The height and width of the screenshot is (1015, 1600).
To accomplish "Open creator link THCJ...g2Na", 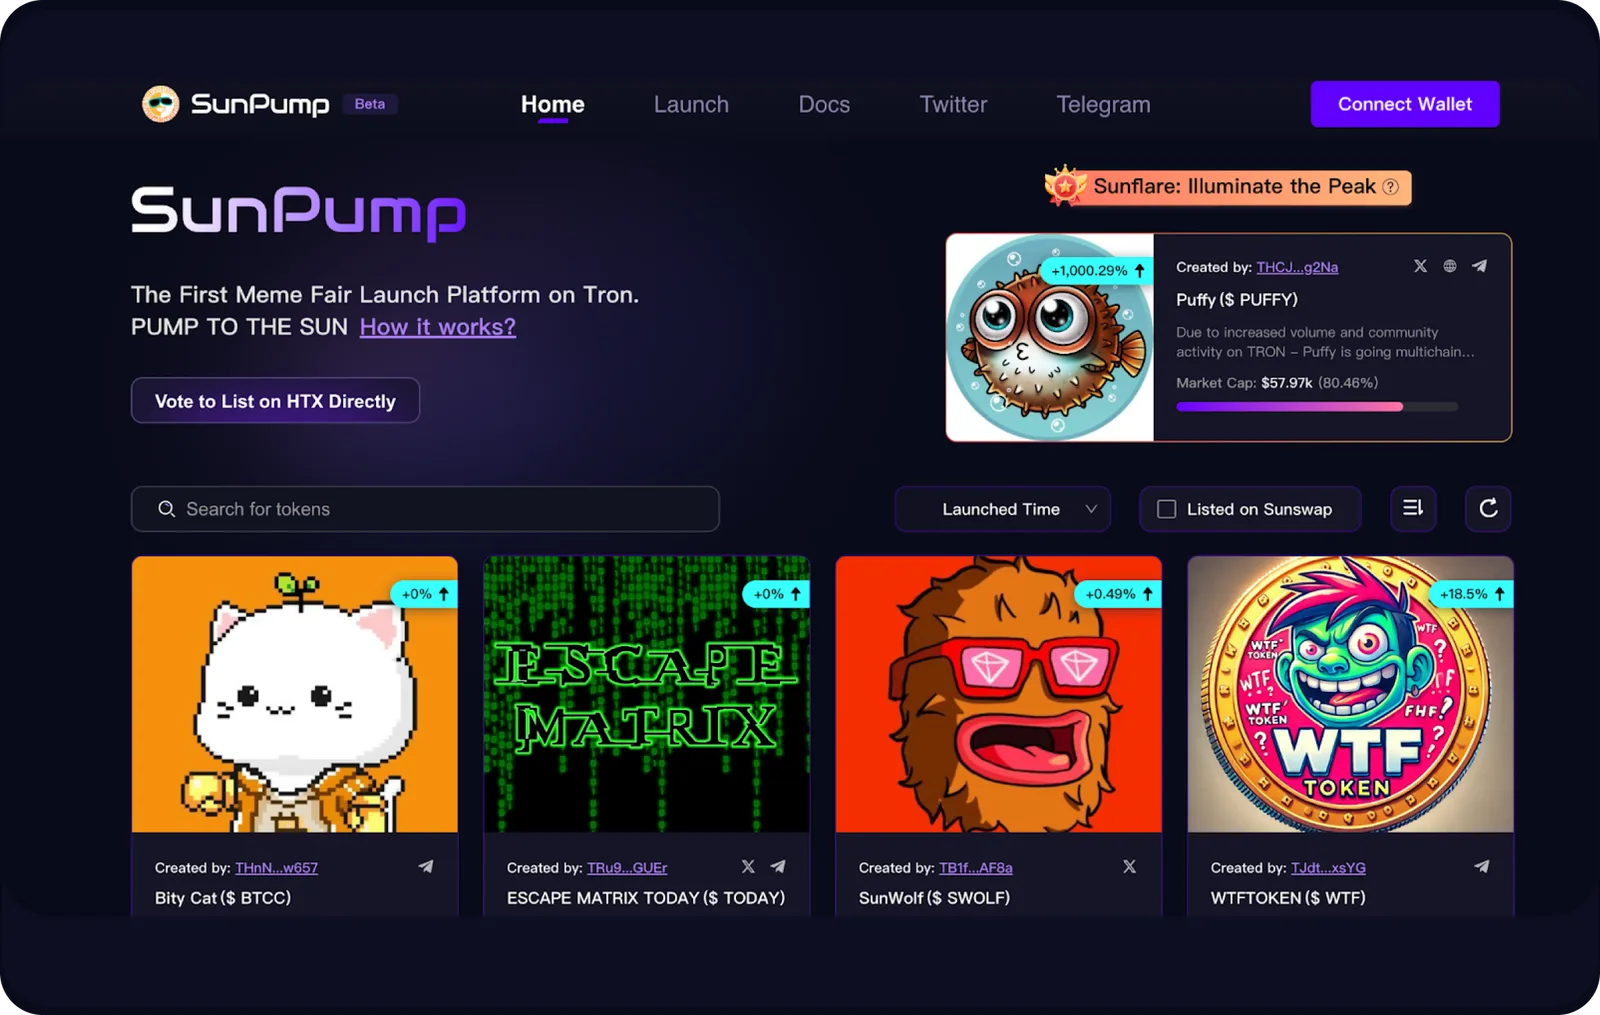I will 1297,267.
